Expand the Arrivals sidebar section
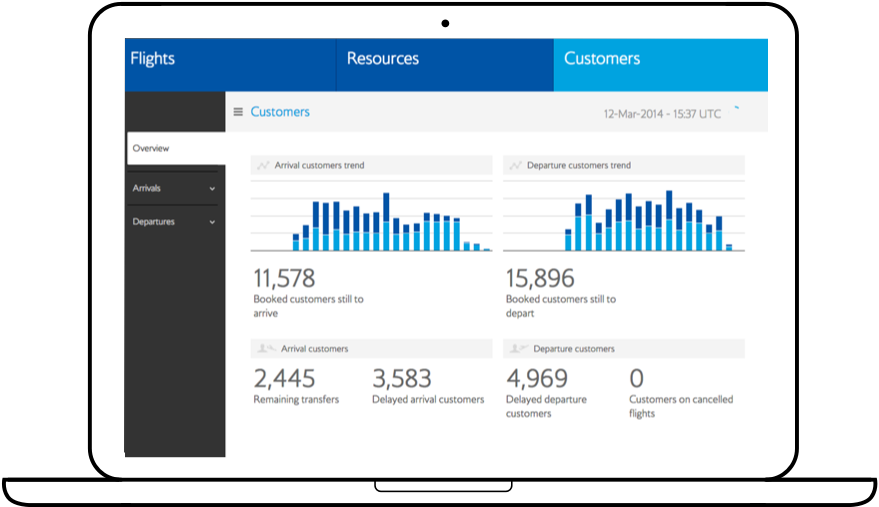The height and width of the screenshot is (507, 879). point(174,188)
